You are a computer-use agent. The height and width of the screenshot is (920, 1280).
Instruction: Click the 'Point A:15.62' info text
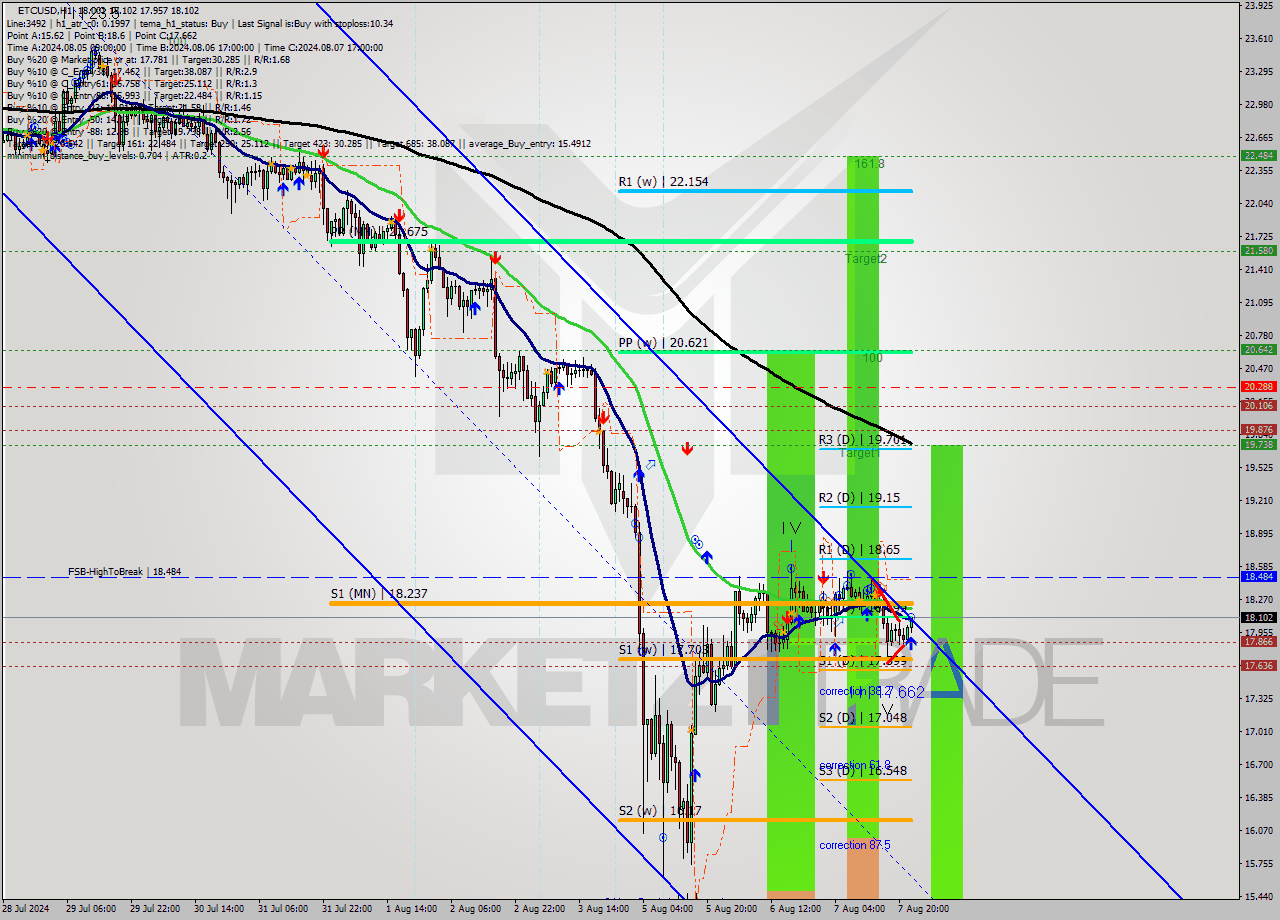coord(35,35)
